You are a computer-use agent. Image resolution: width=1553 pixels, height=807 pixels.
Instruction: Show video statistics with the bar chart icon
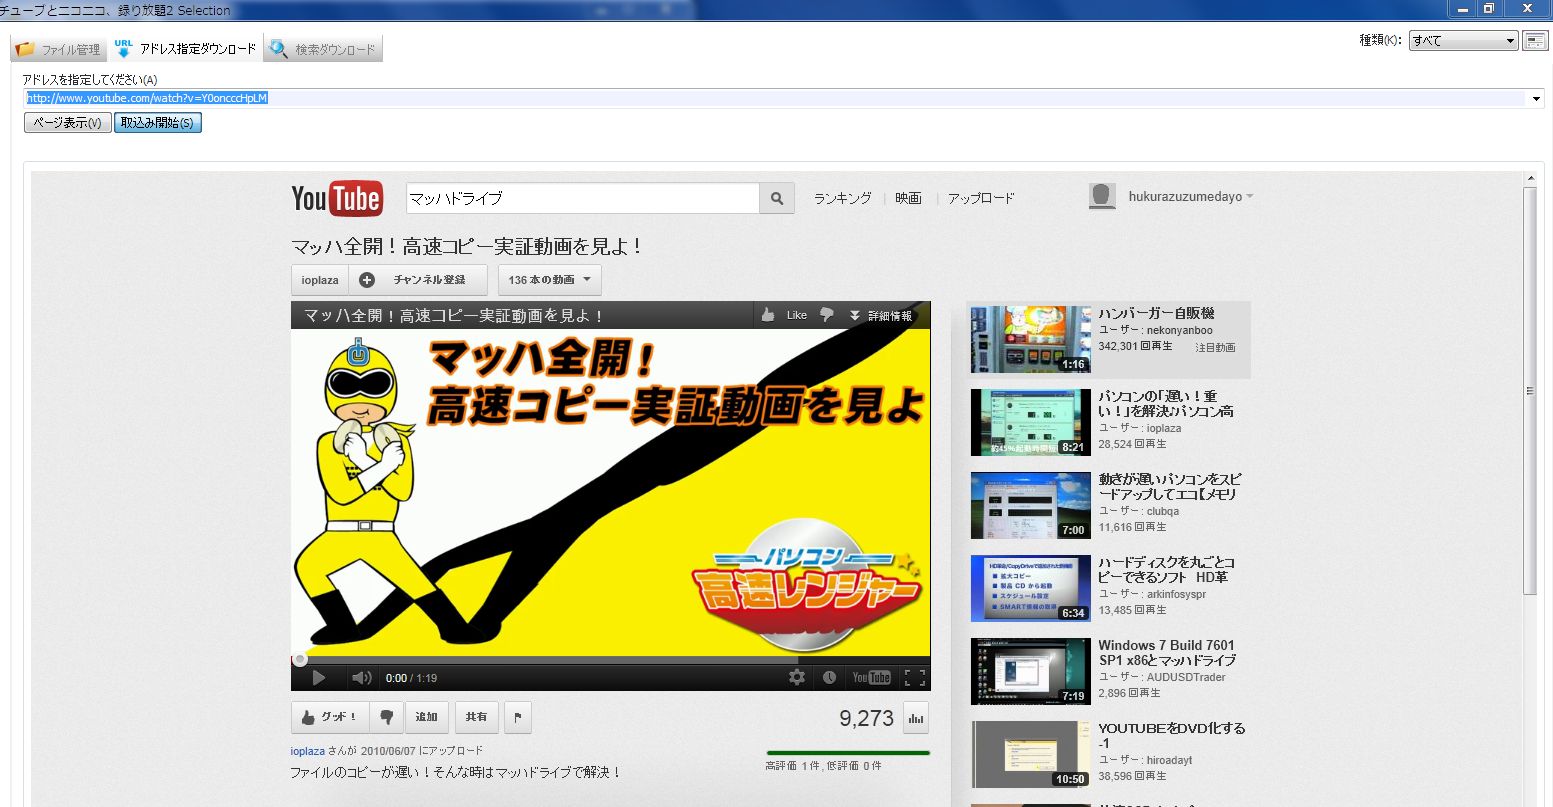point(915,717)
